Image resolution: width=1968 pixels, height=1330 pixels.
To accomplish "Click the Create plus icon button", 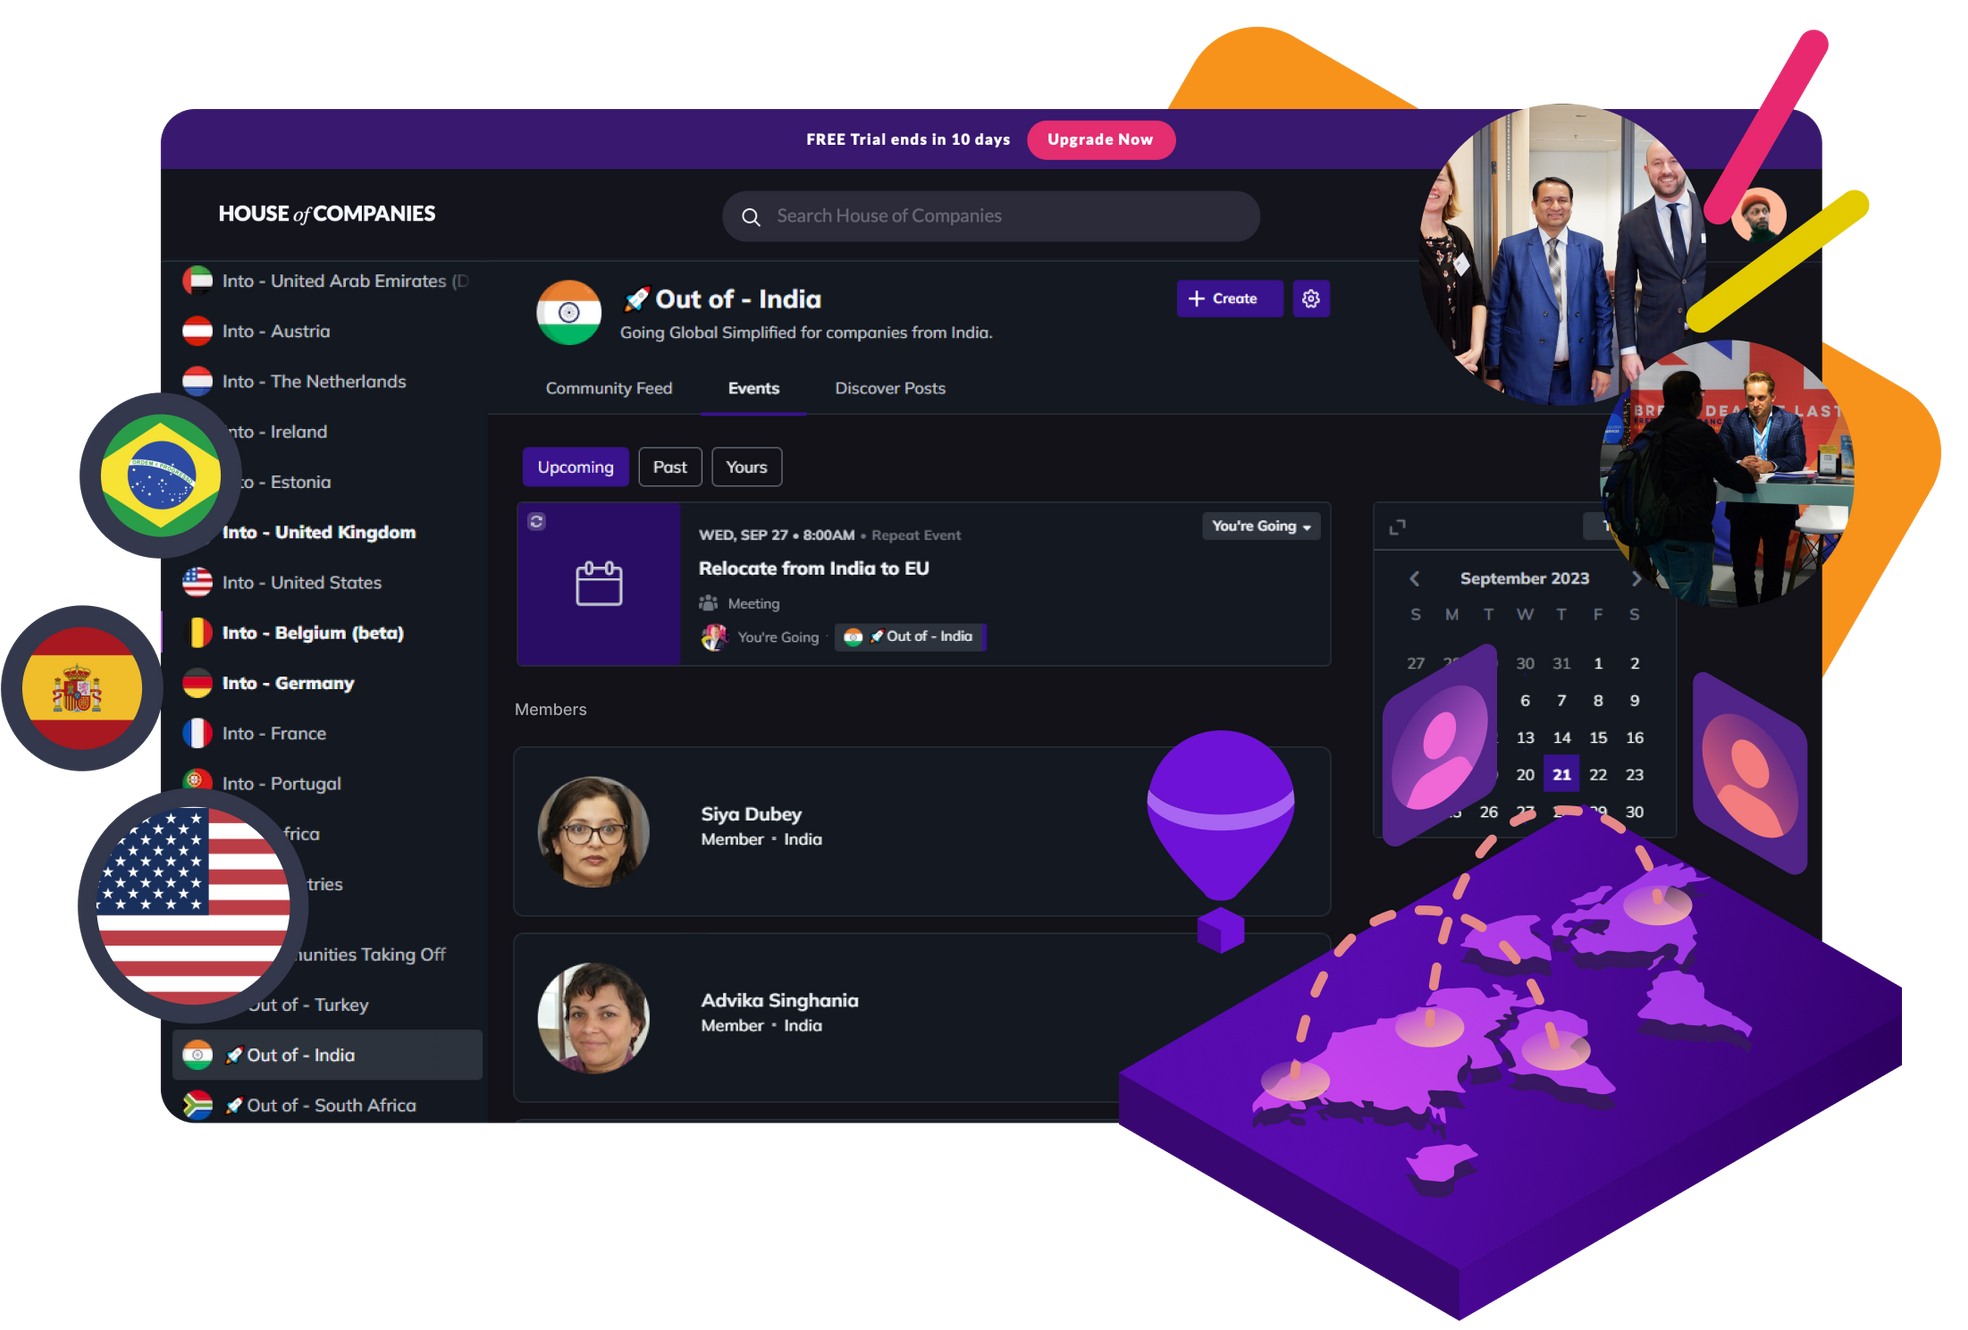I will tap(1224, 298).
